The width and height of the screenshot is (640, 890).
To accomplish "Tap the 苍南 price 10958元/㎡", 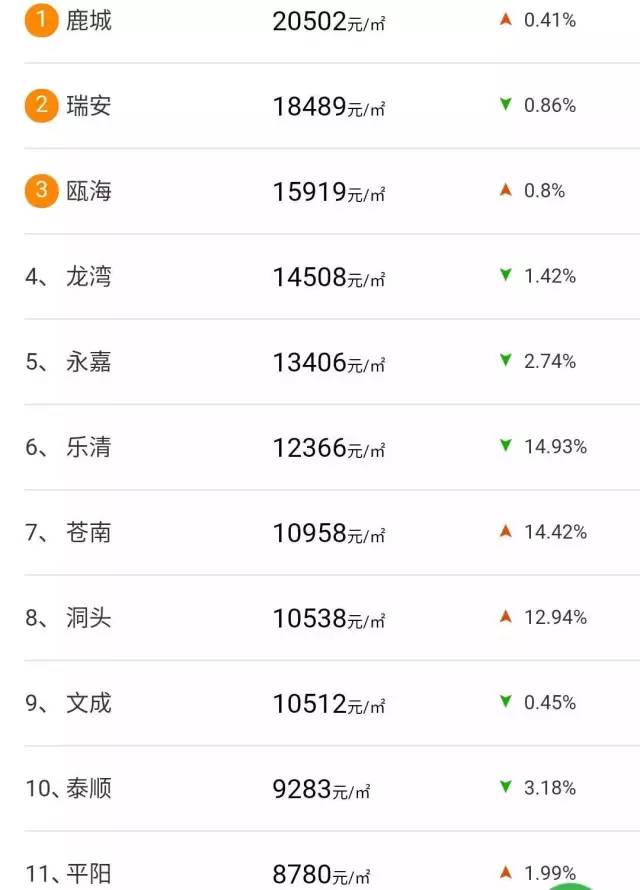I will coord(329,533).
